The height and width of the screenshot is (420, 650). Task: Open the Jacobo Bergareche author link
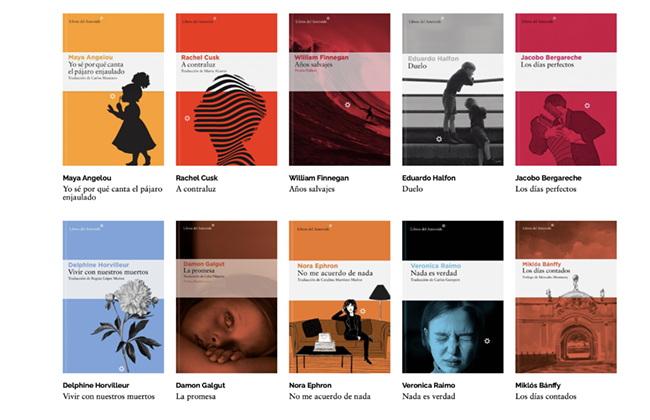[x=548, y=178]
